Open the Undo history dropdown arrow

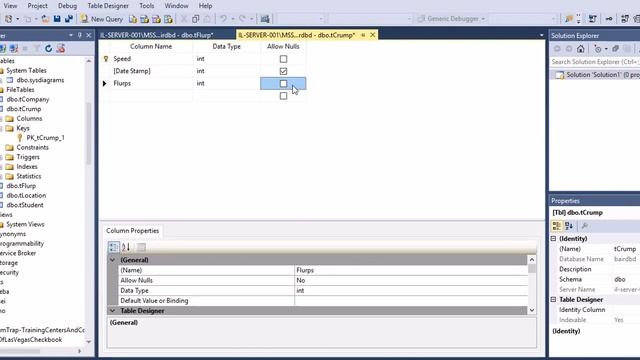pos(233,19)
